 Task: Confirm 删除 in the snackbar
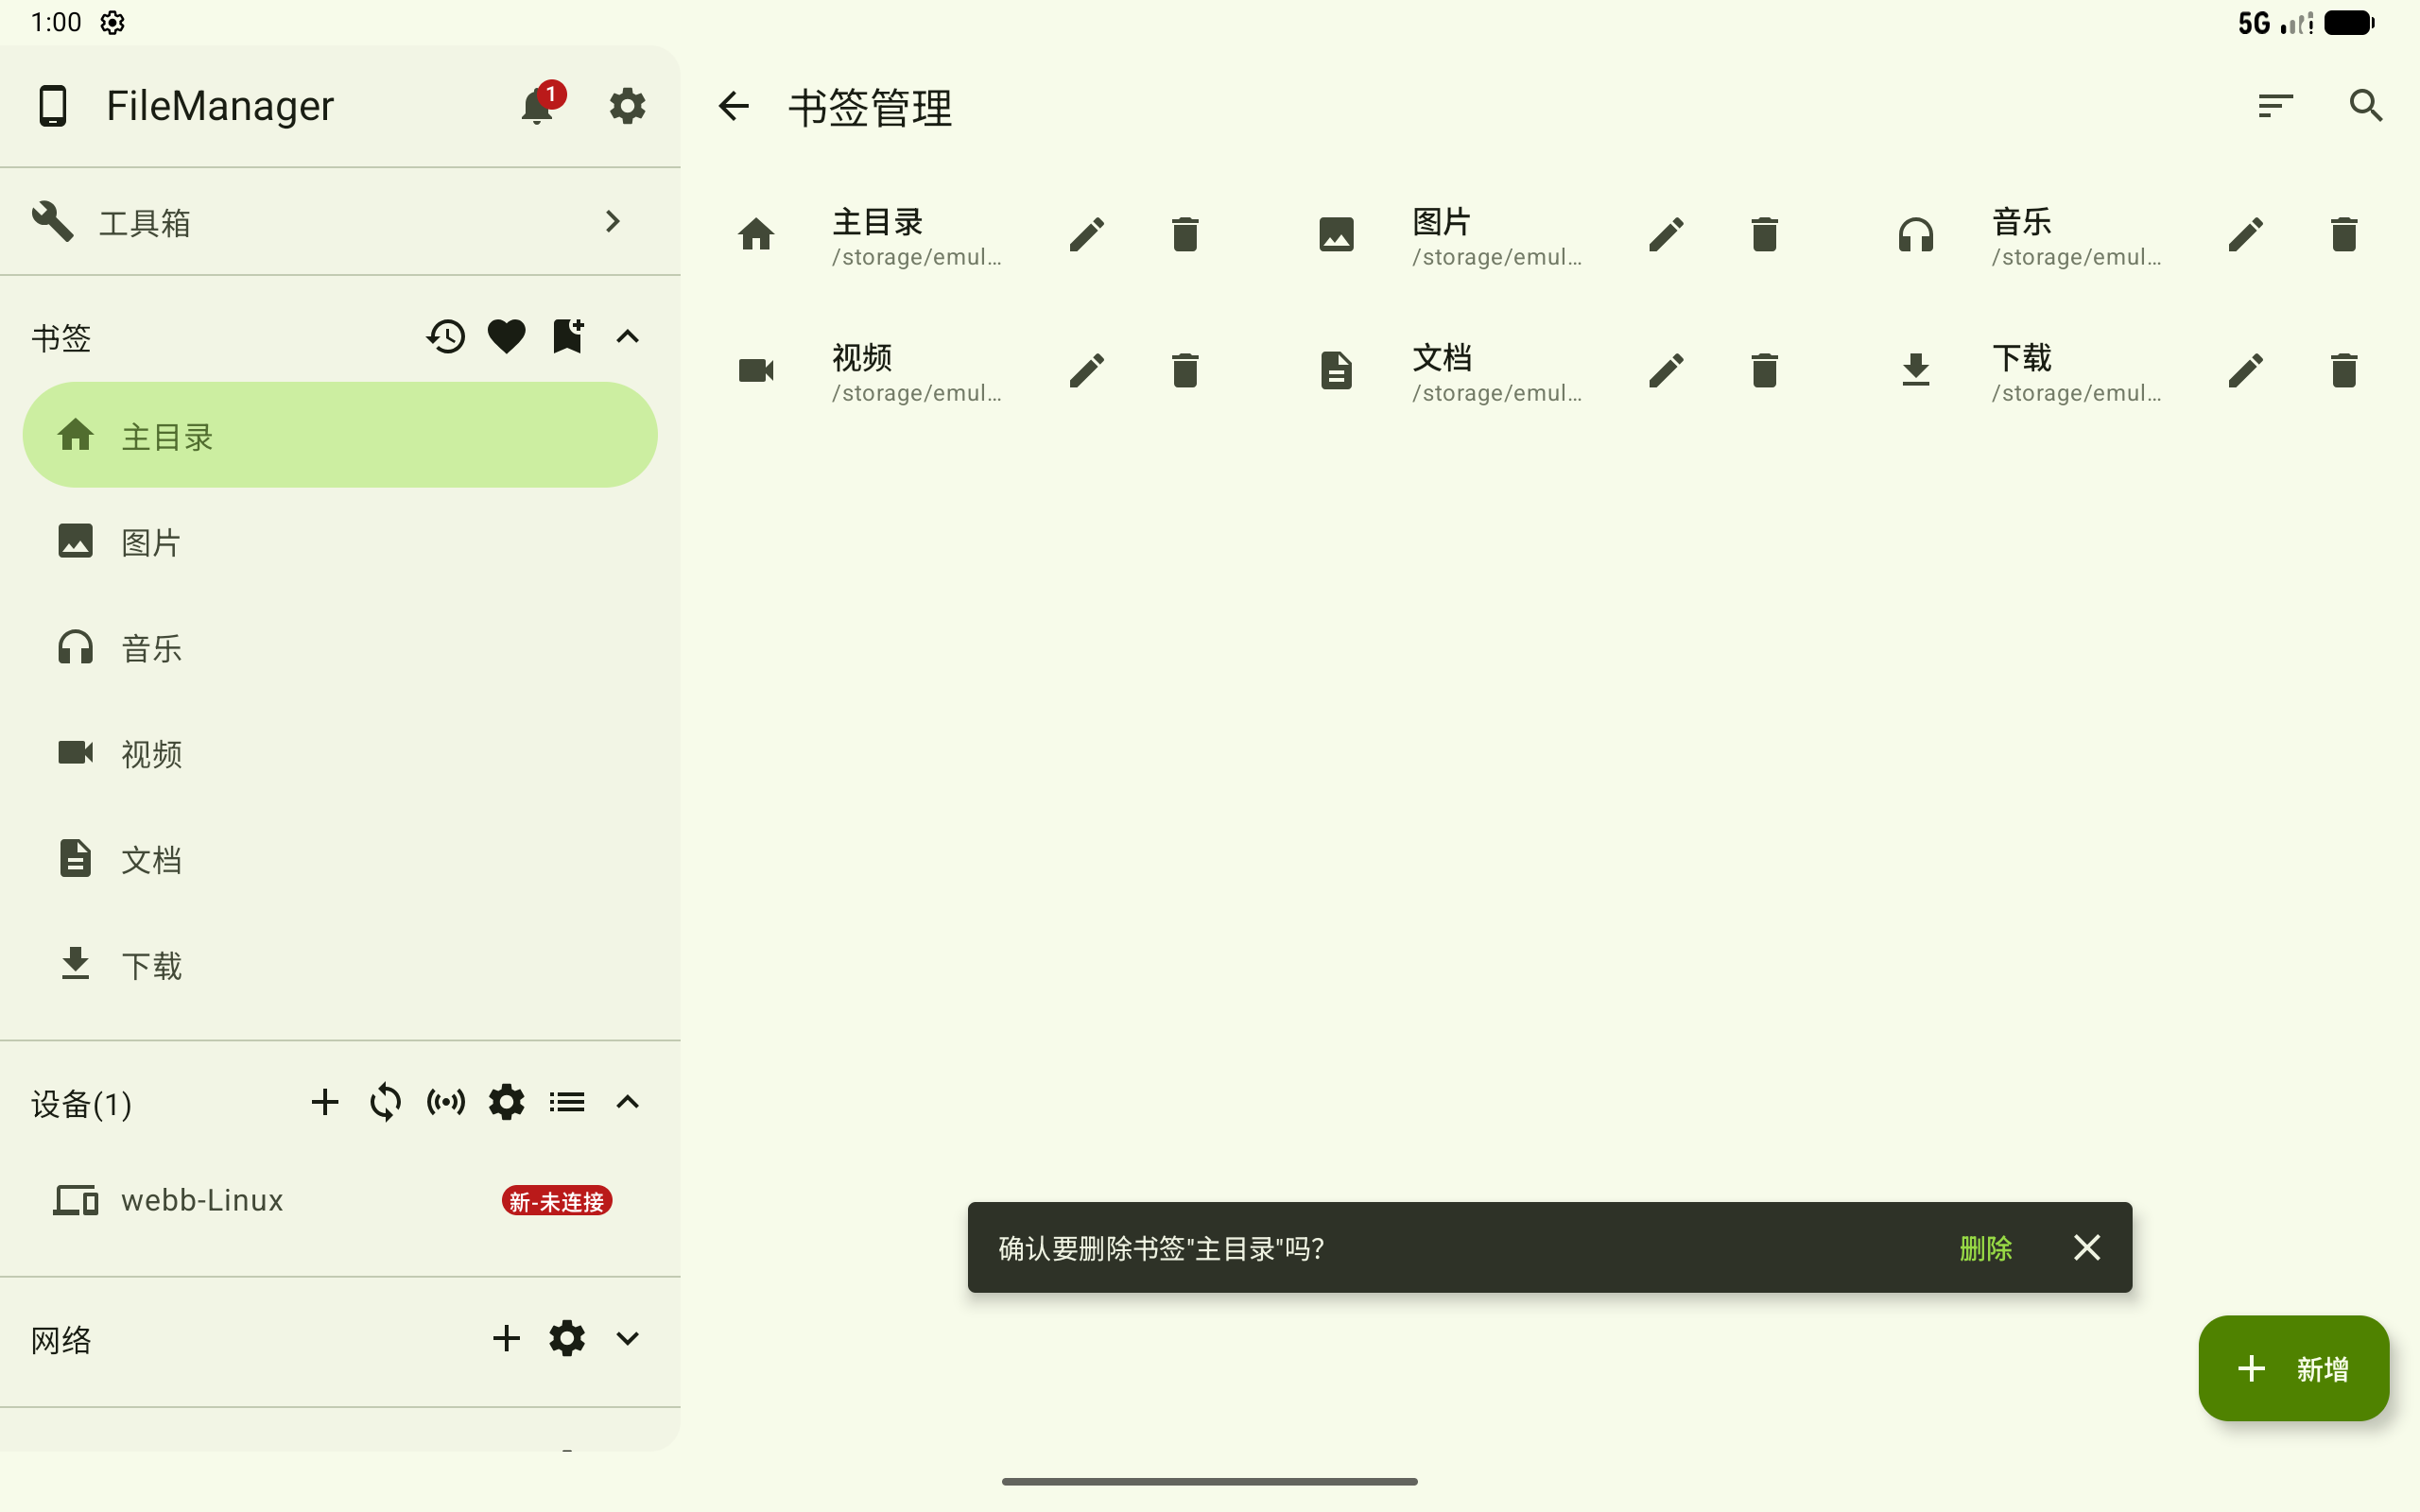pyautogui.click(x=1985, y=1248)
